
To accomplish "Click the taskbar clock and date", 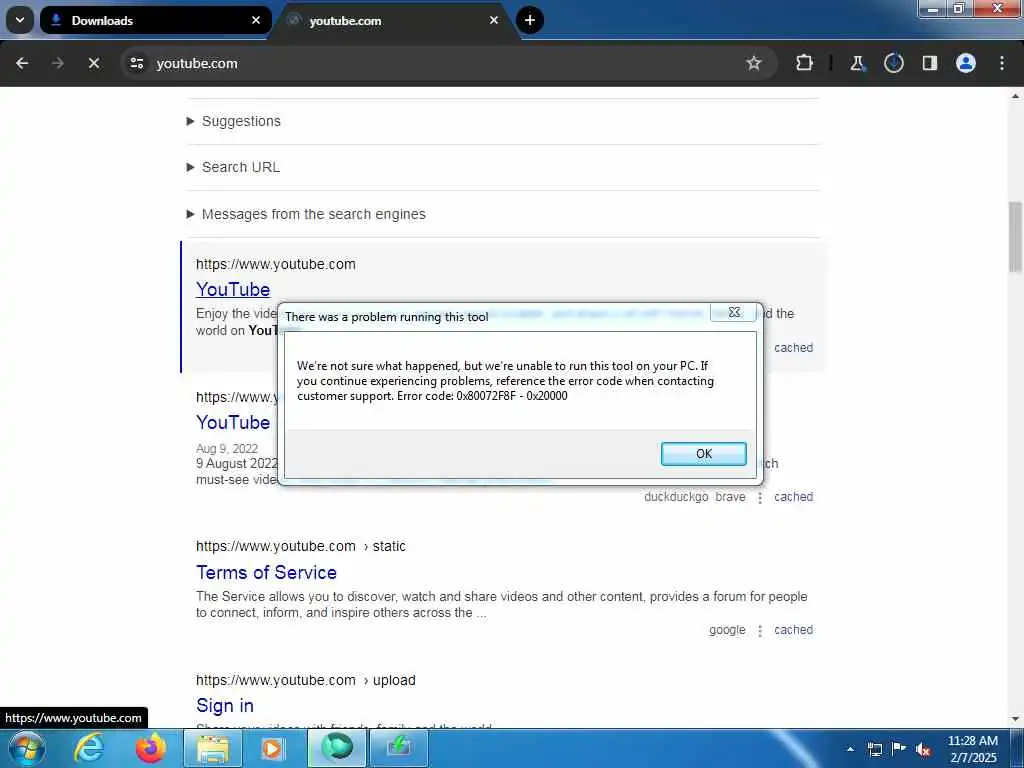I will tap(972, 749).
